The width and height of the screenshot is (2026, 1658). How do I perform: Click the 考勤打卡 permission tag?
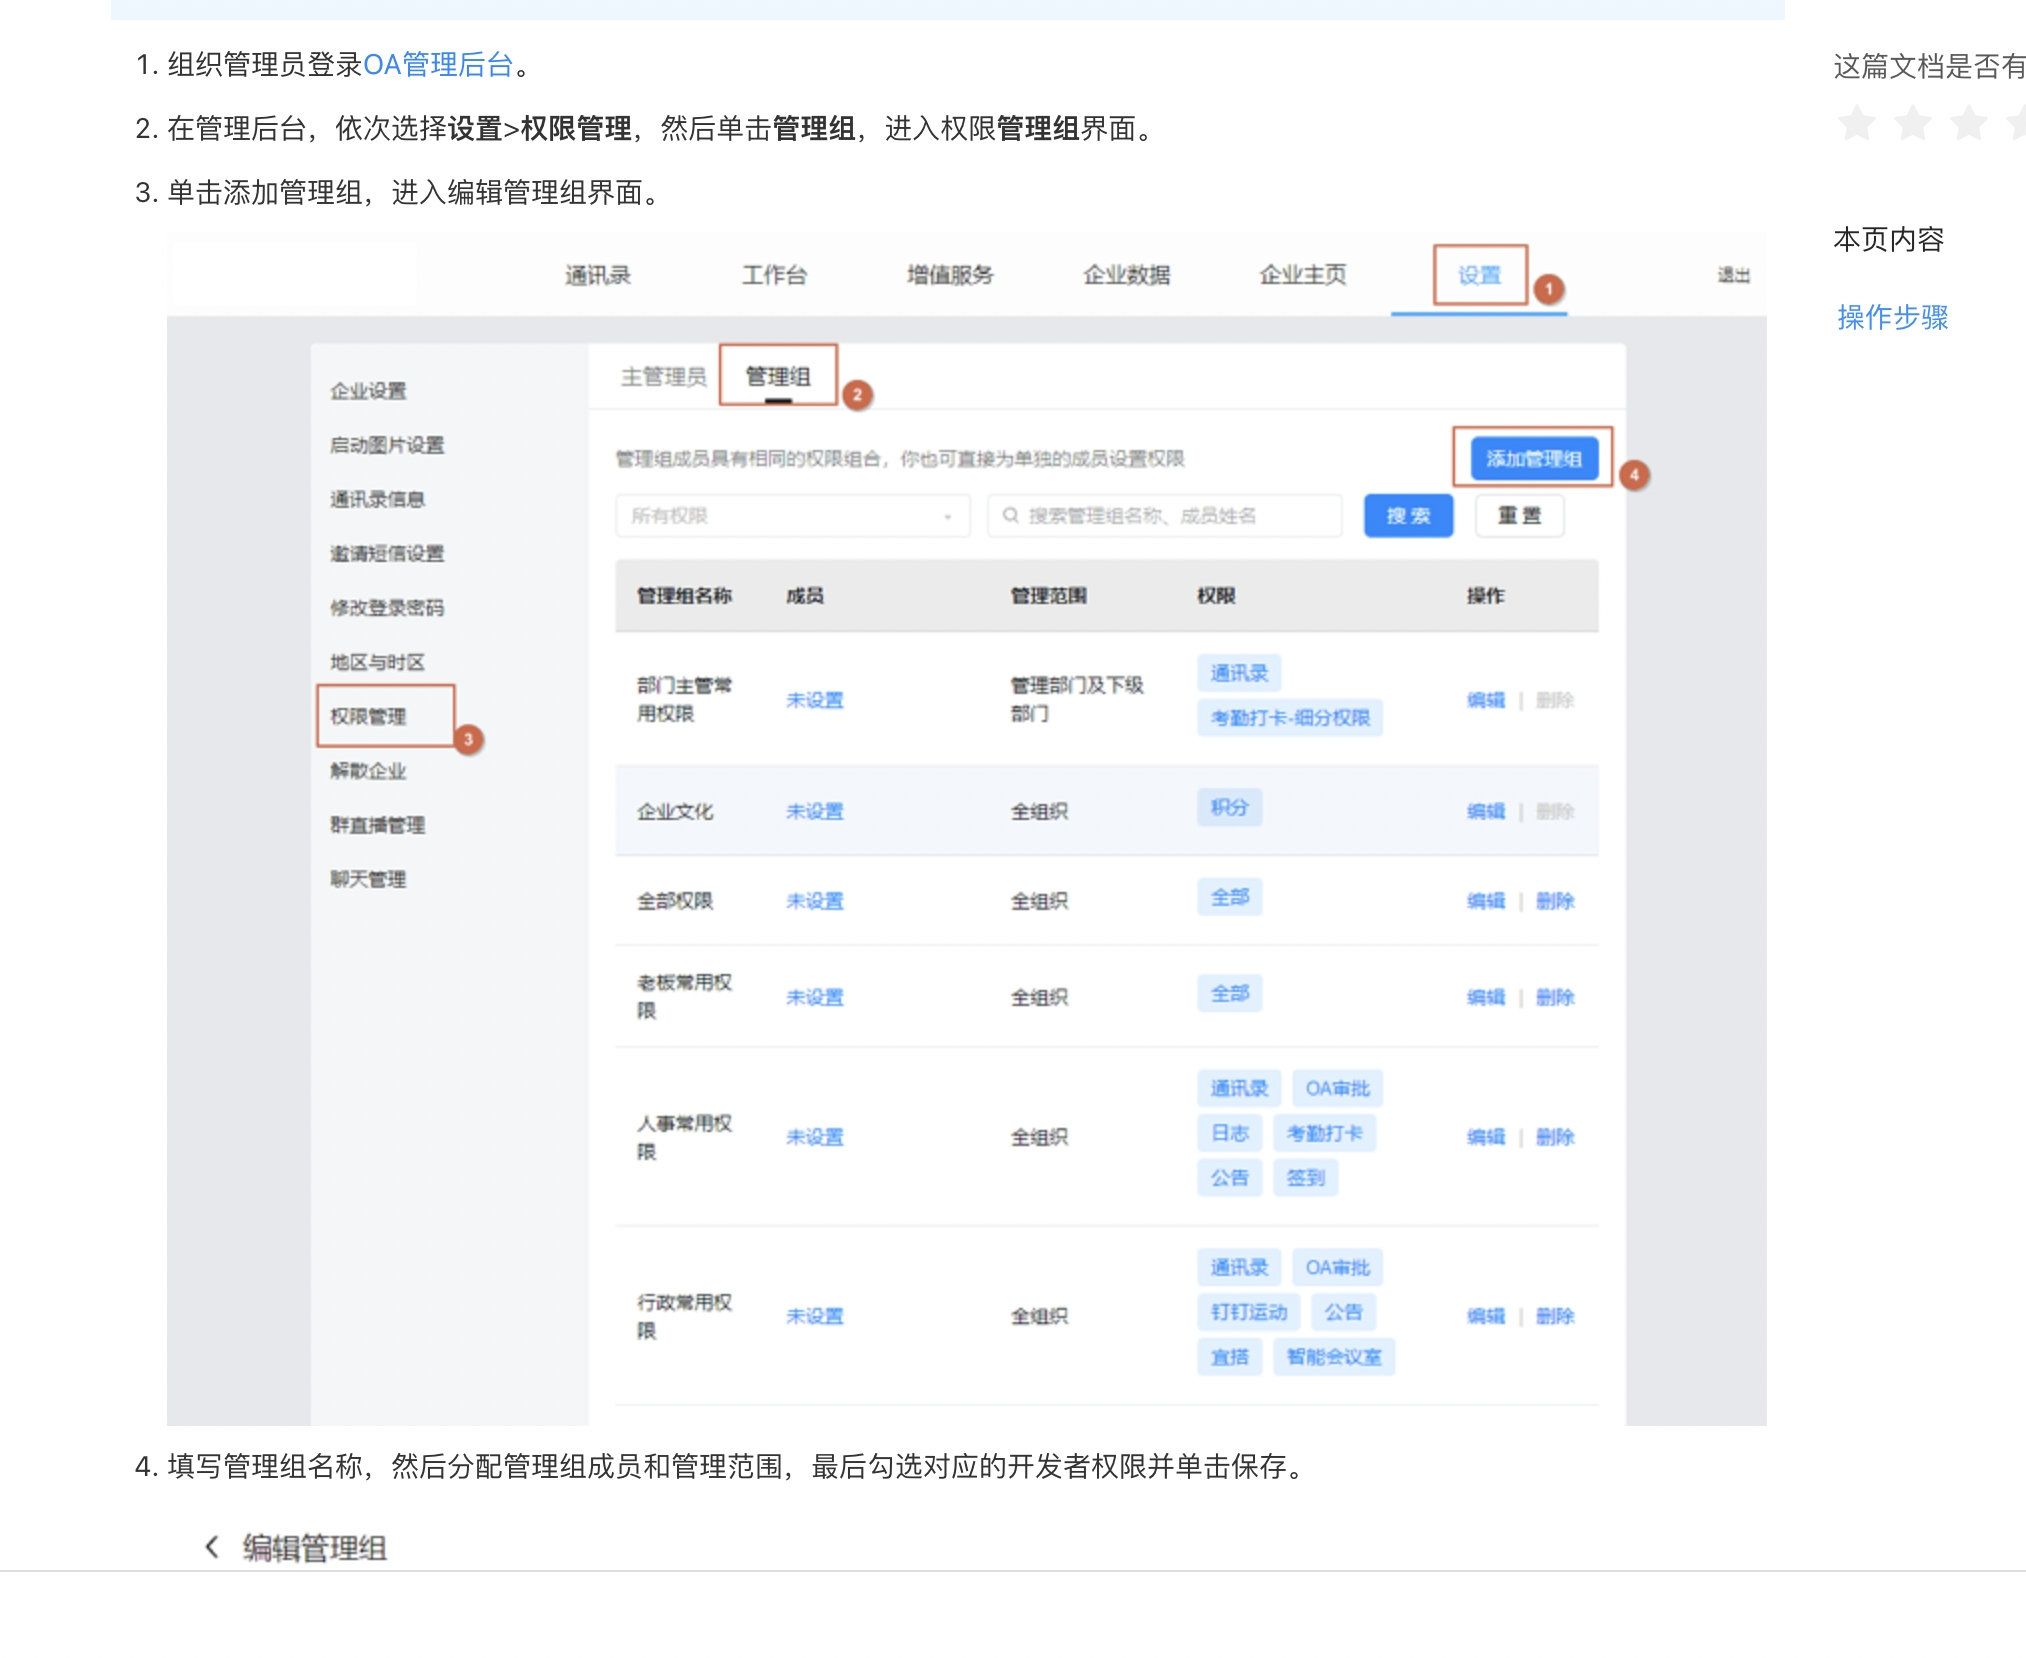(x=1325, y=1133)
